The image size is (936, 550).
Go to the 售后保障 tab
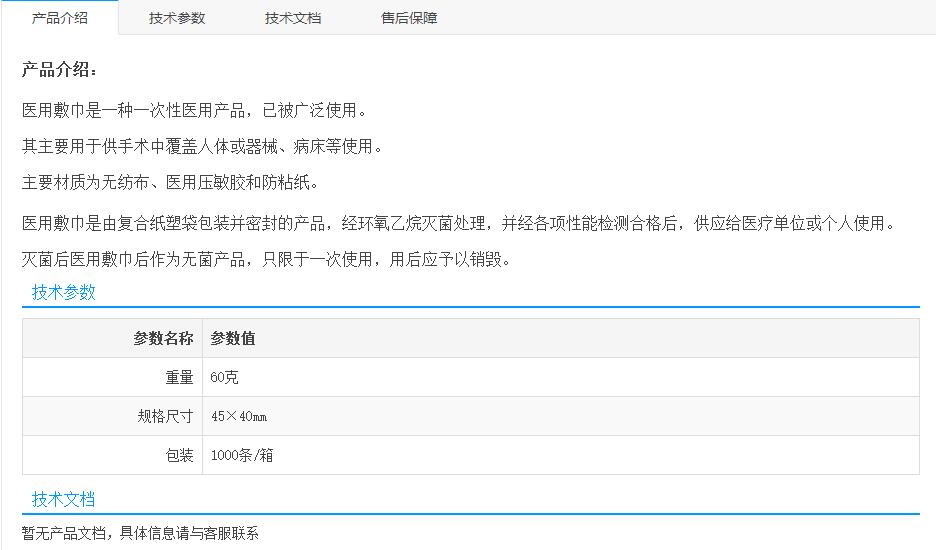(409, 18)
